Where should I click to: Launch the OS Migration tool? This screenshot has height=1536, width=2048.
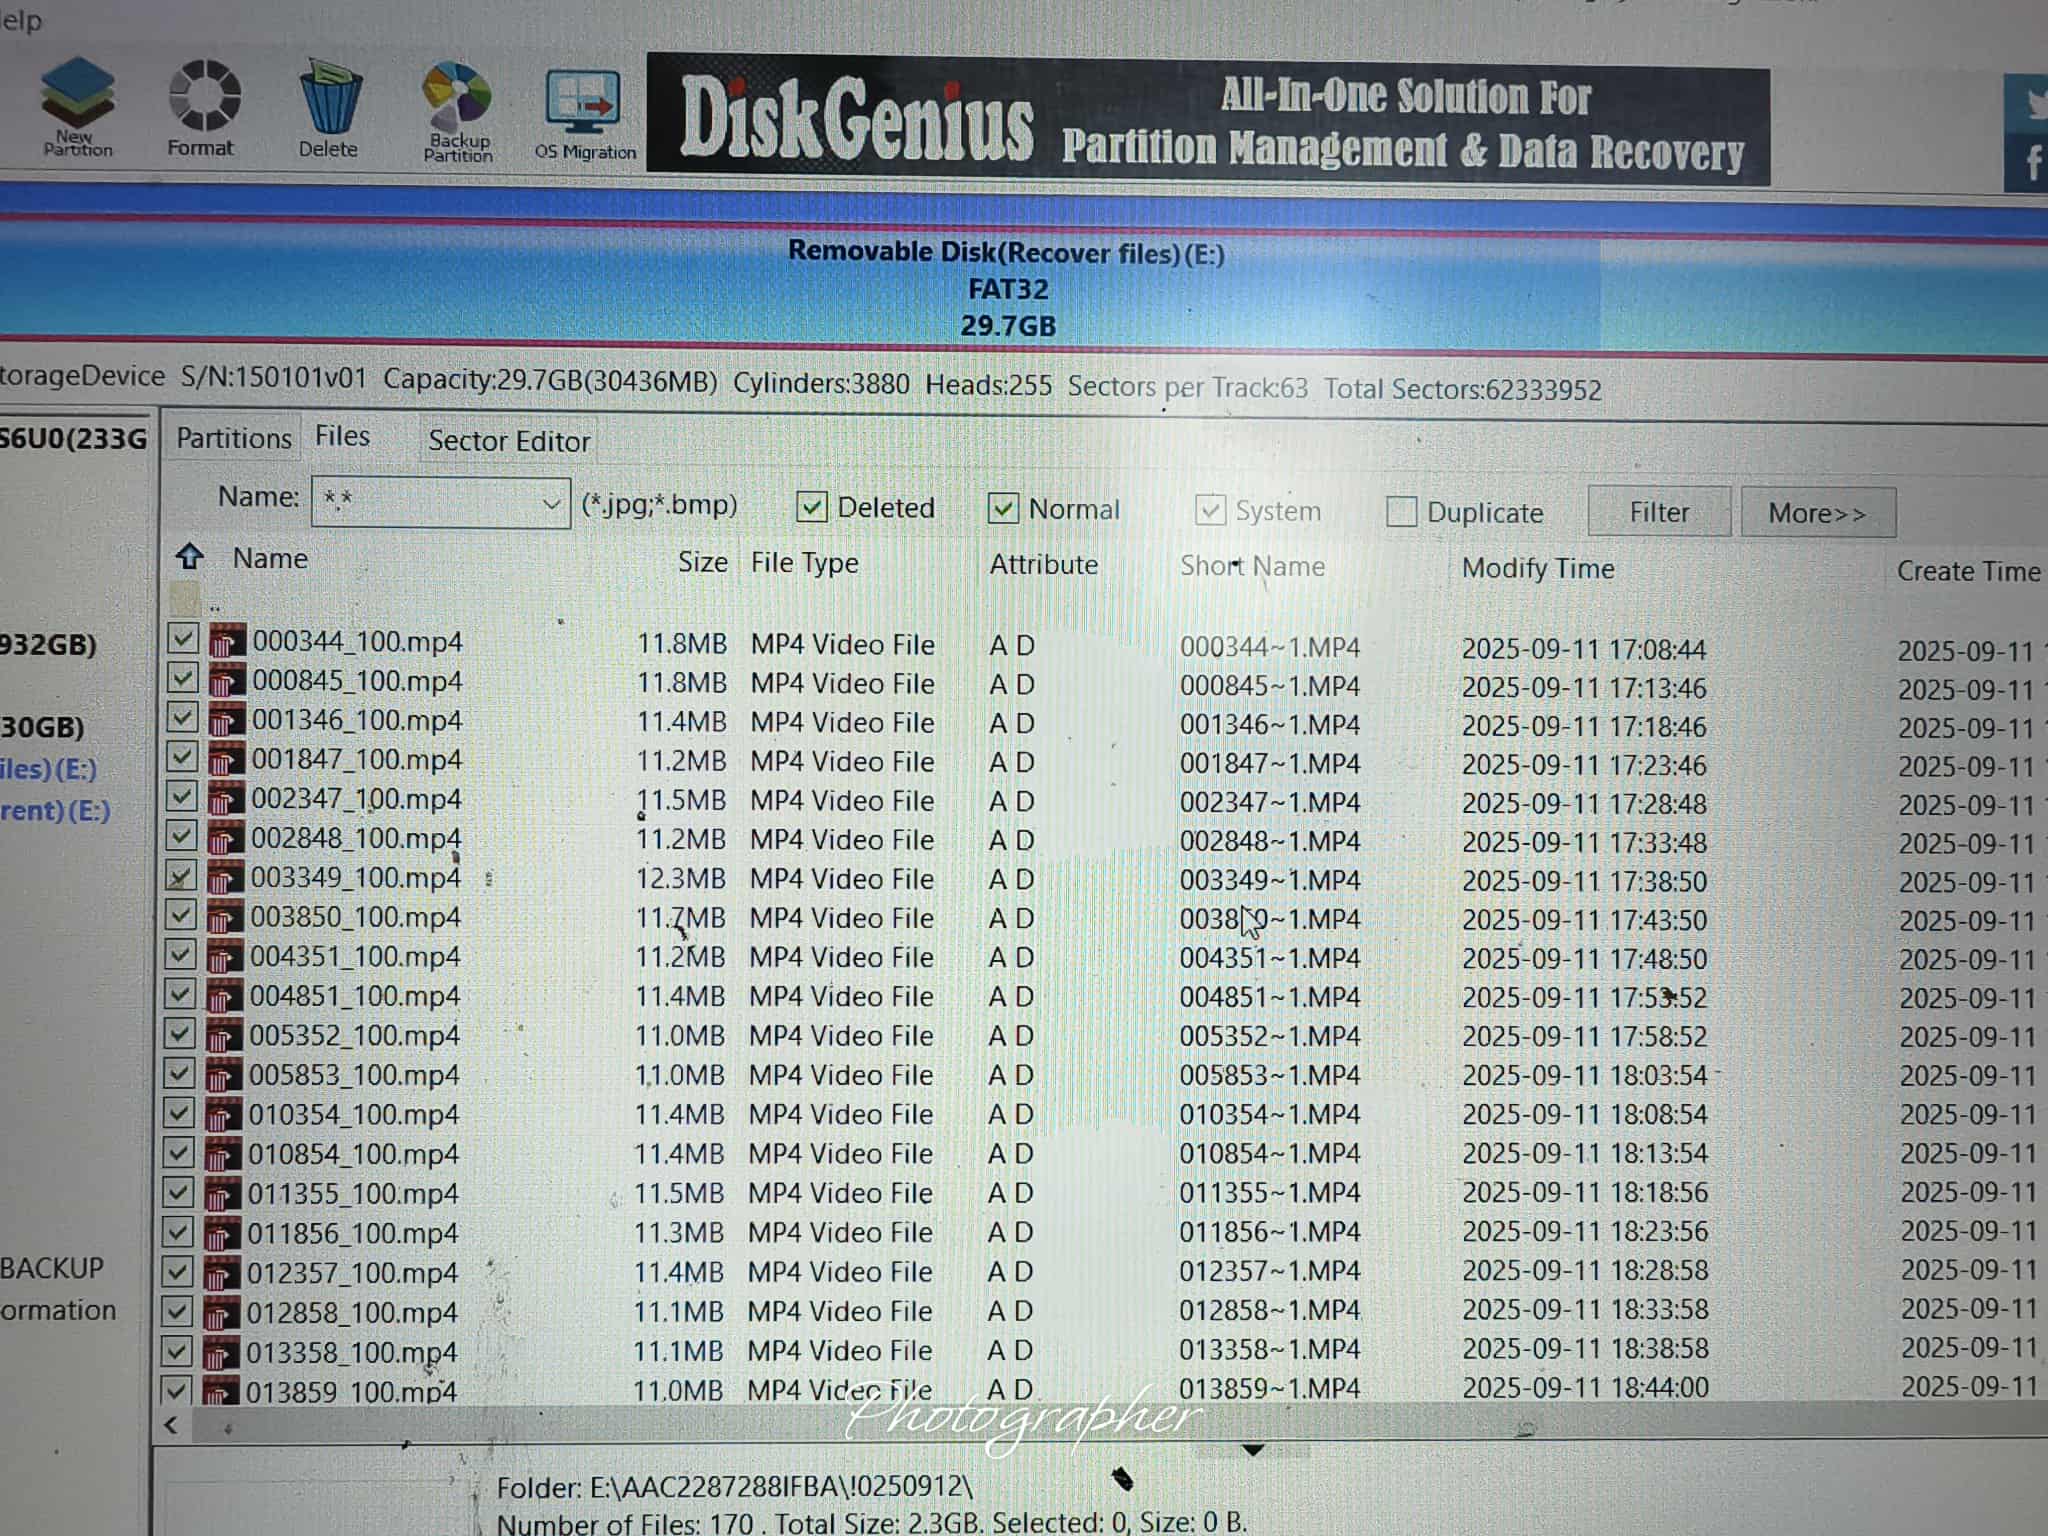pos(585,114)
